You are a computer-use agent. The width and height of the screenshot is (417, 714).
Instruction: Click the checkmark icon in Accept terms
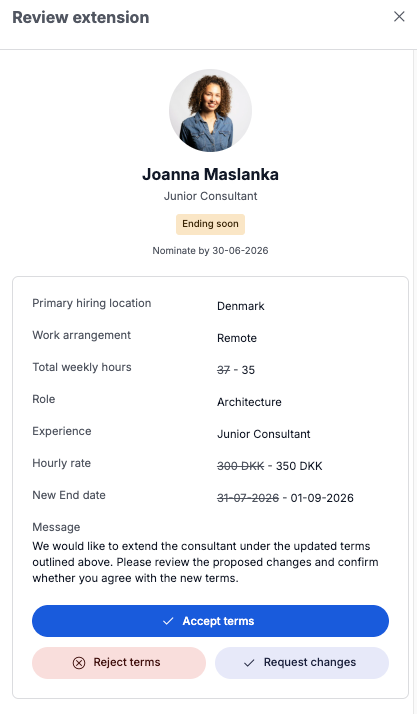168,621
